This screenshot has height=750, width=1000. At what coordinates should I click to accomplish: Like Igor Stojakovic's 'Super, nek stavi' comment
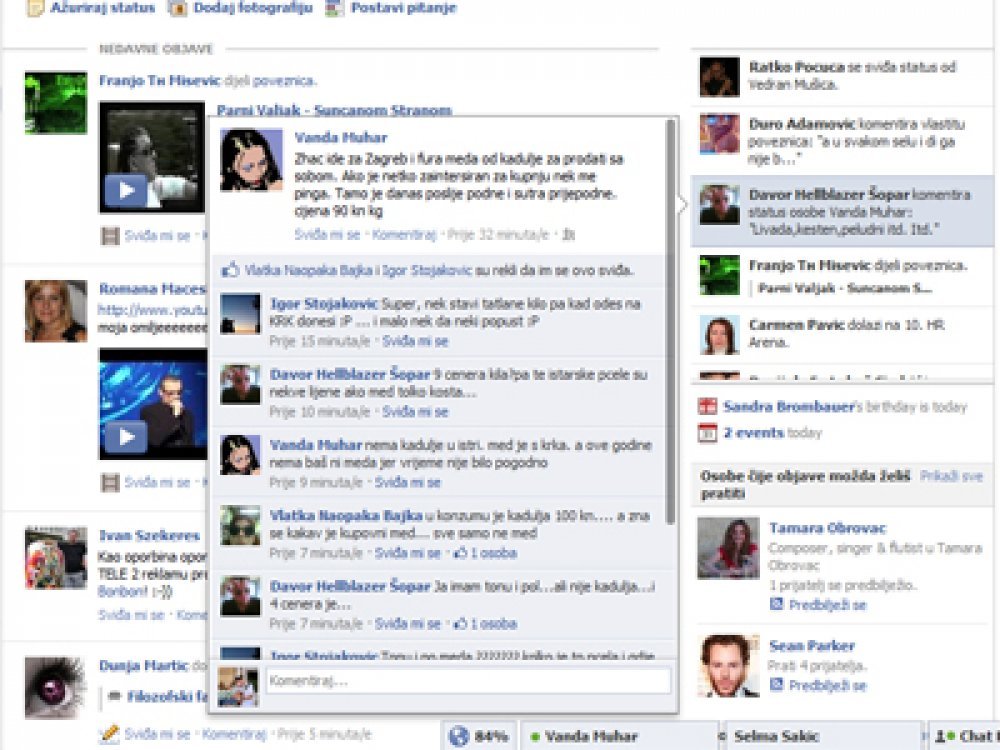tap(415, 341)
